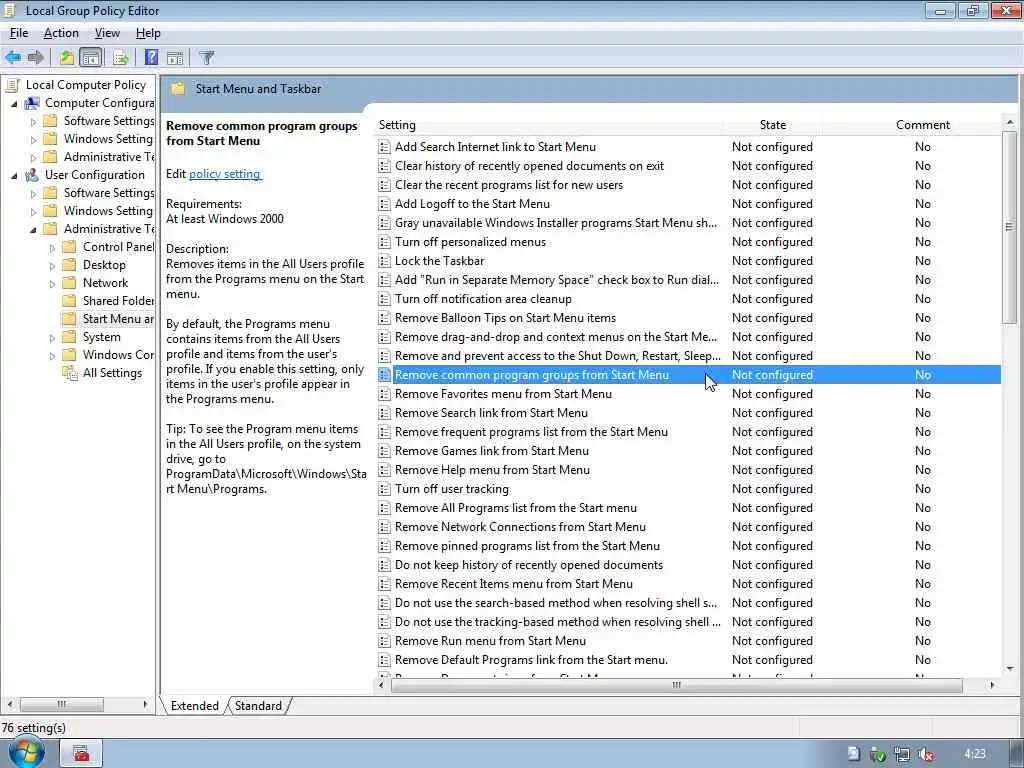Expand the Control Panel tree node
Viewport: 1024px width, 768px height.
(52, 248)
